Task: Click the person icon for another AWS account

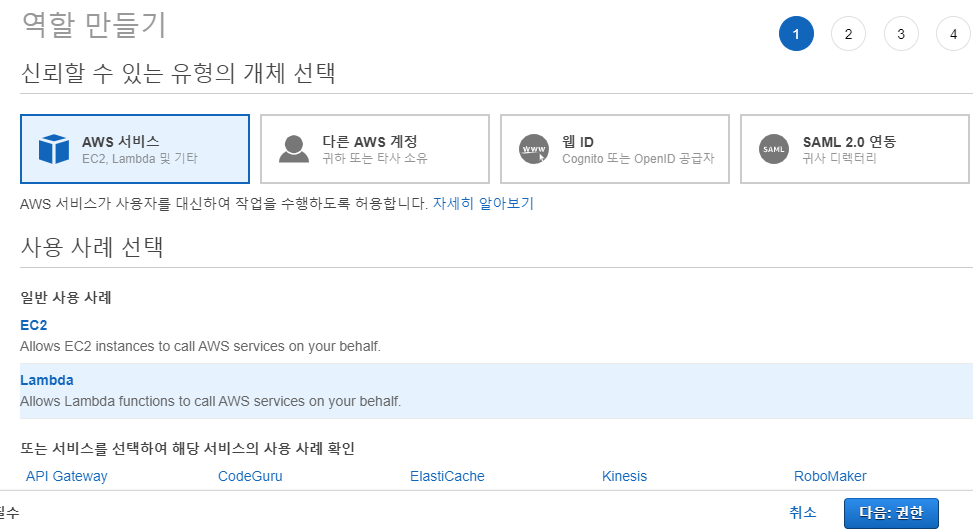Action: pos(294,149)
